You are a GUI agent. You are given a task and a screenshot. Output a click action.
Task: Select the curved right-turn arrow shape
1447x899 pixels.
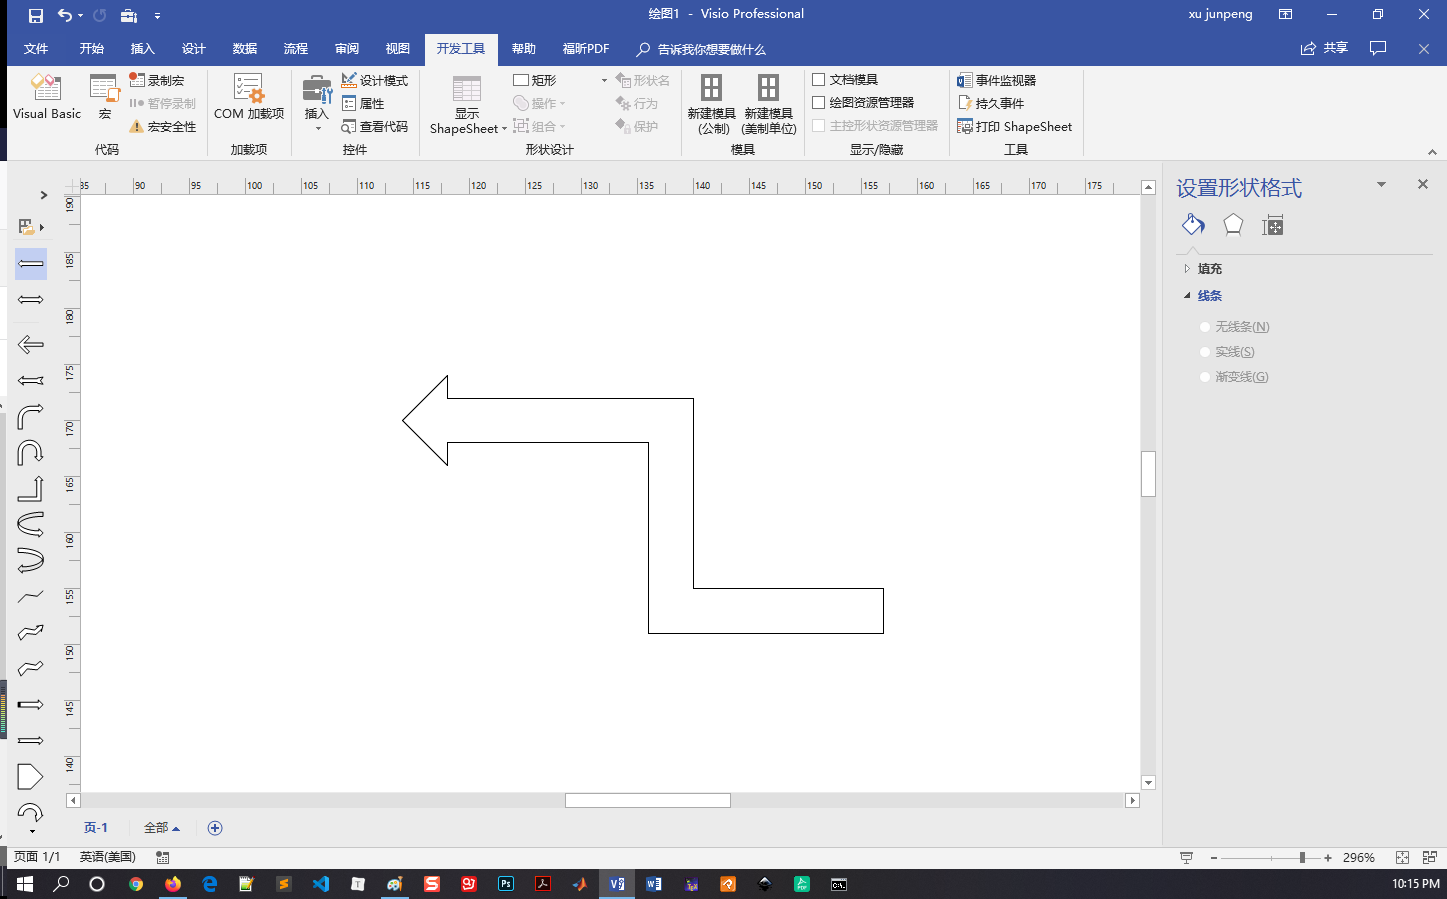[x=31, y=416]
